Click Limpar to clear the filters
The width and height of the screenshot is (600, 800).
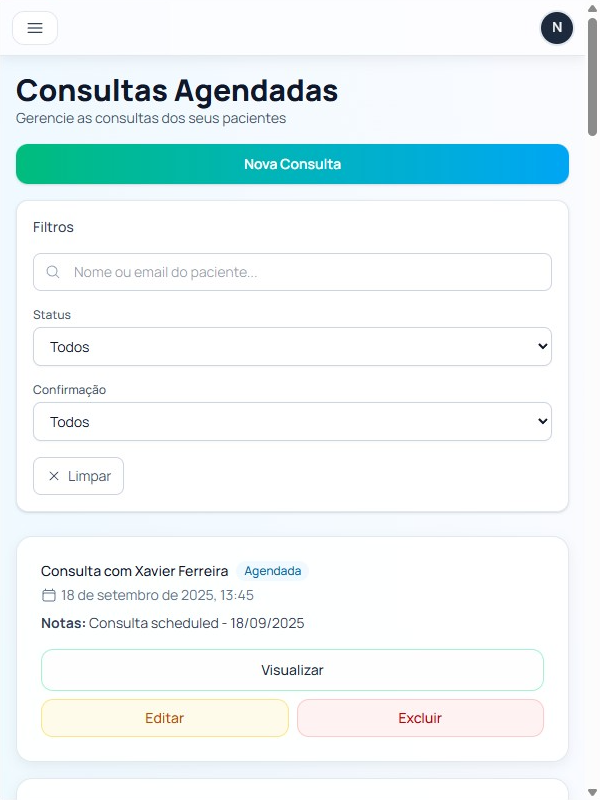[x=78, y=476]
